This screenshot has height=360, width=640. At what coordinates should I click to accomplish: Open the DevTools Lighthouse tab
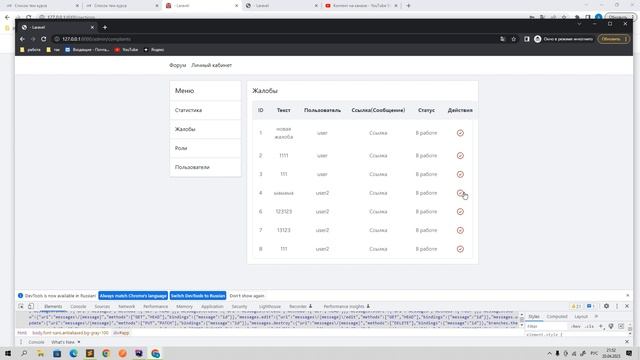click(270, 306)
